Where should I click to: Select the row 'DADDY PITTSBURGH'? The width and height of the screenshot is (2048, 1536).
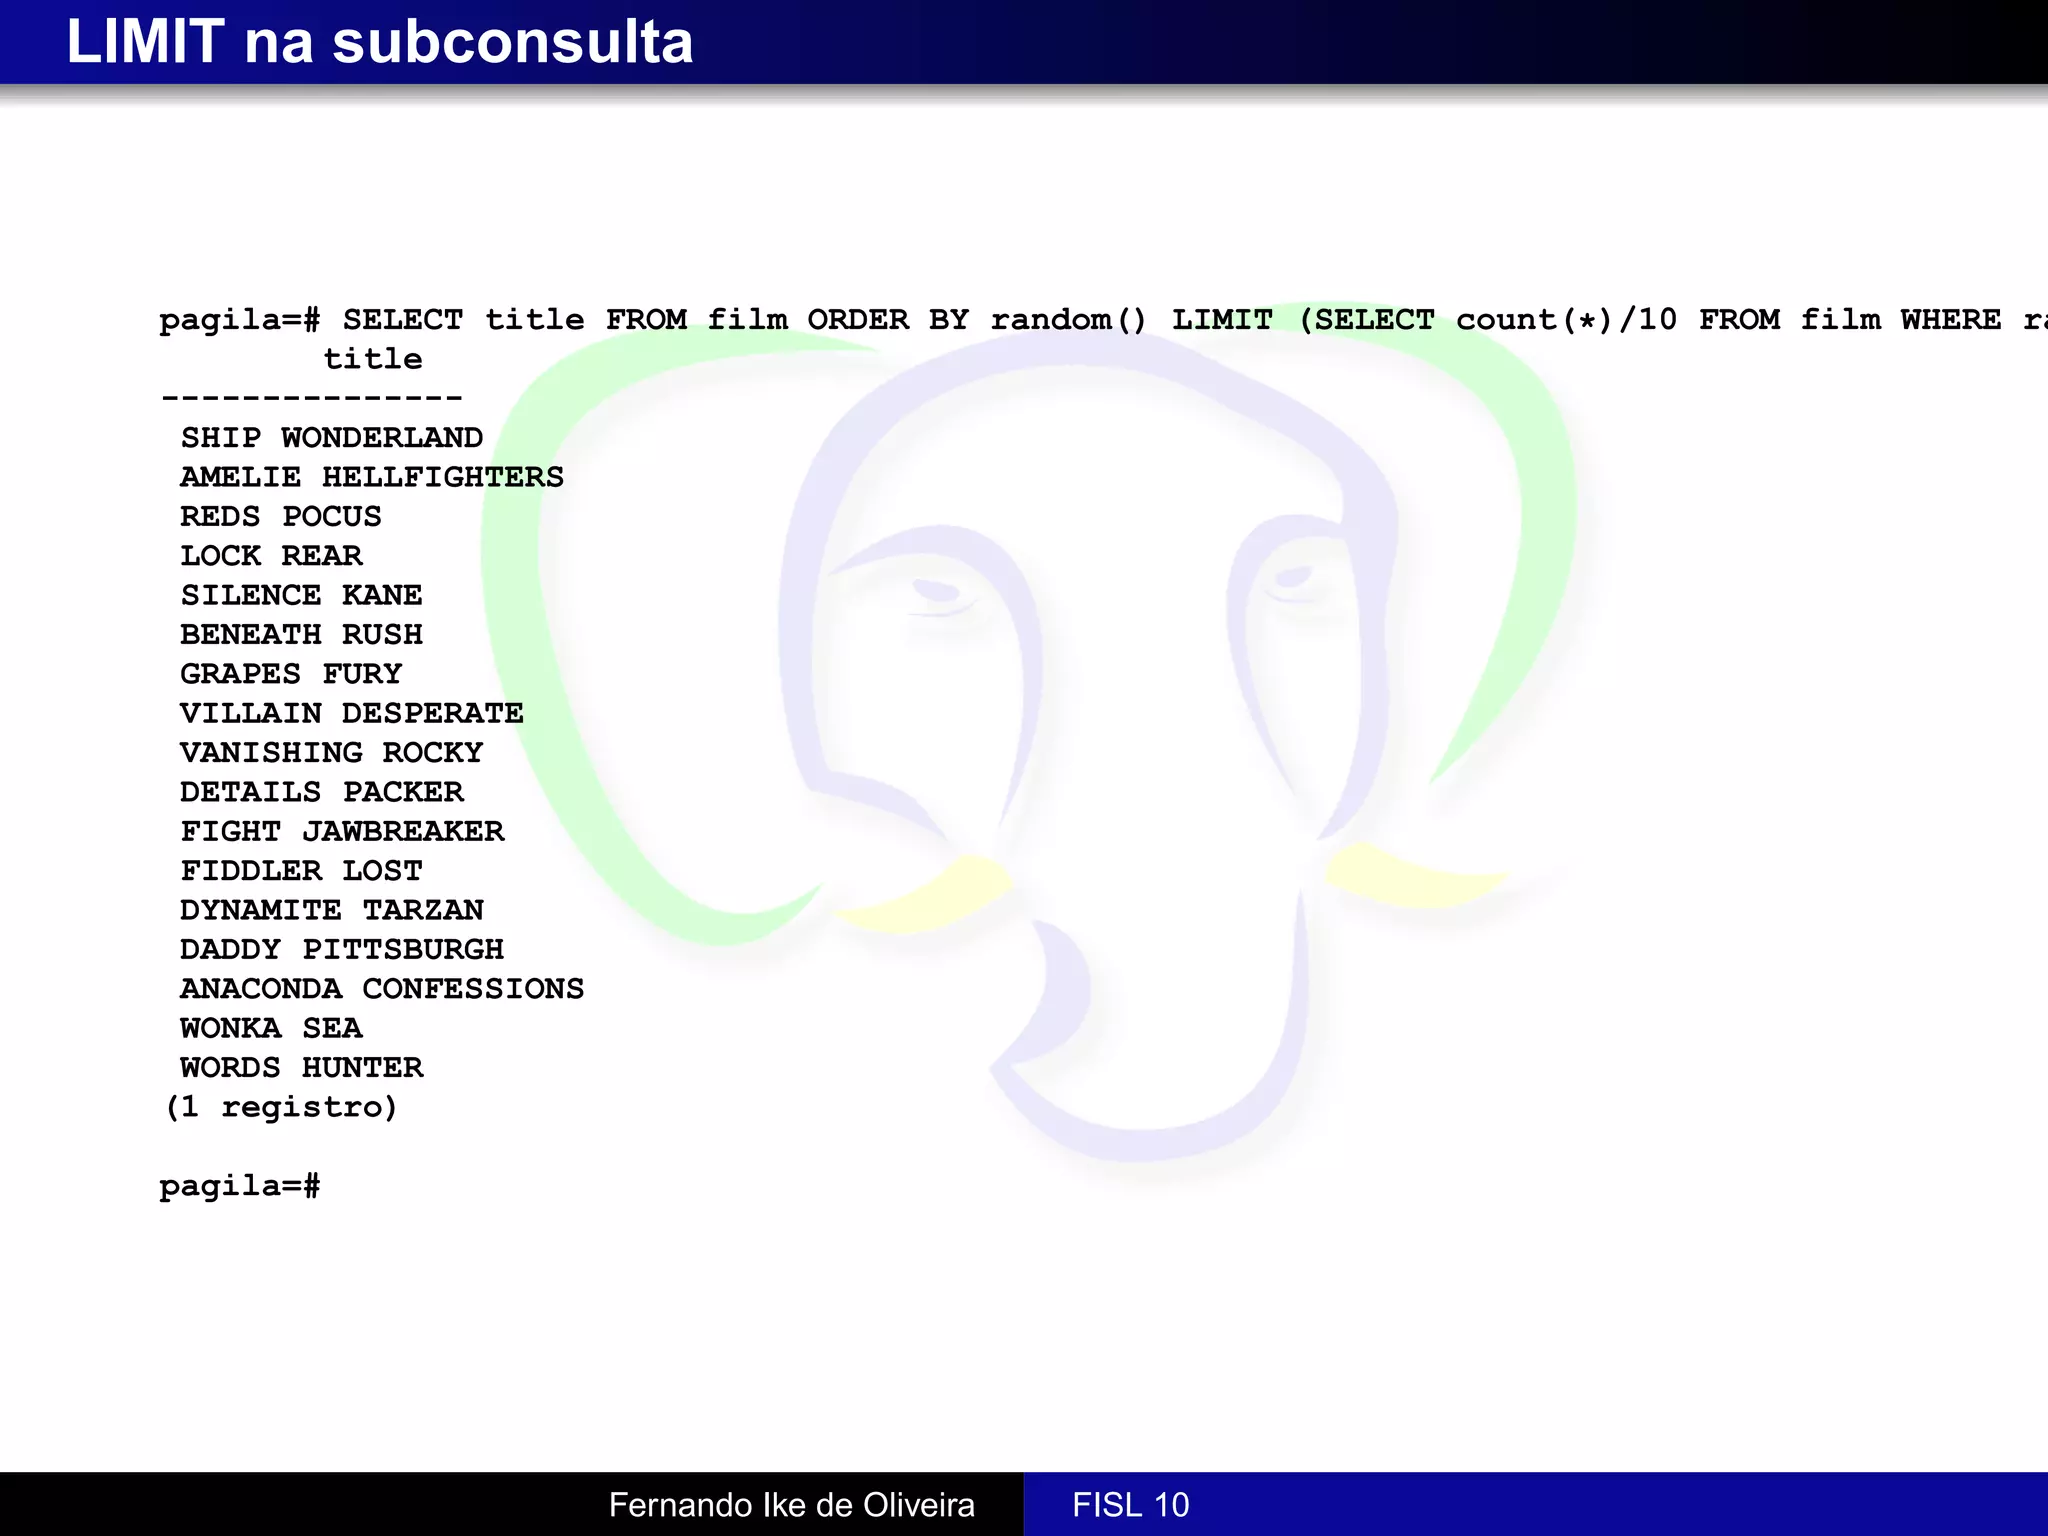pyautogui.click(x=342, y=949)
